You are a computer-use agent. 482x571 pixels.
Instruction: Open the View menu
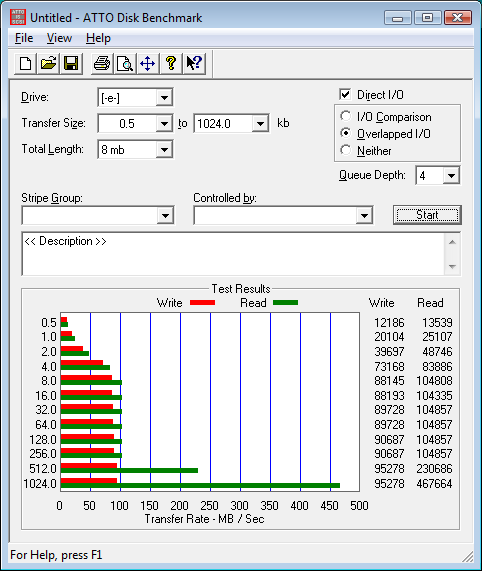(59, 38)
